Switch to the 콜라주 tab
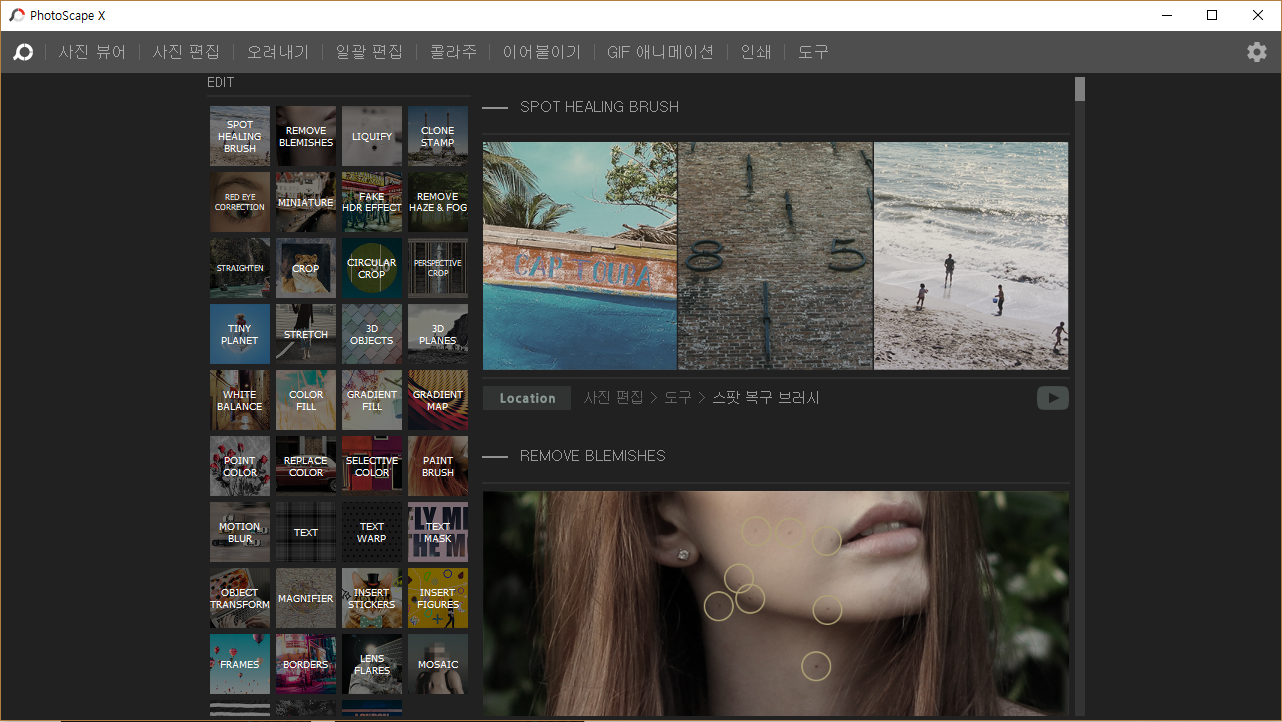The height and width of the screenshot is (722, 1282). [453, 52]
